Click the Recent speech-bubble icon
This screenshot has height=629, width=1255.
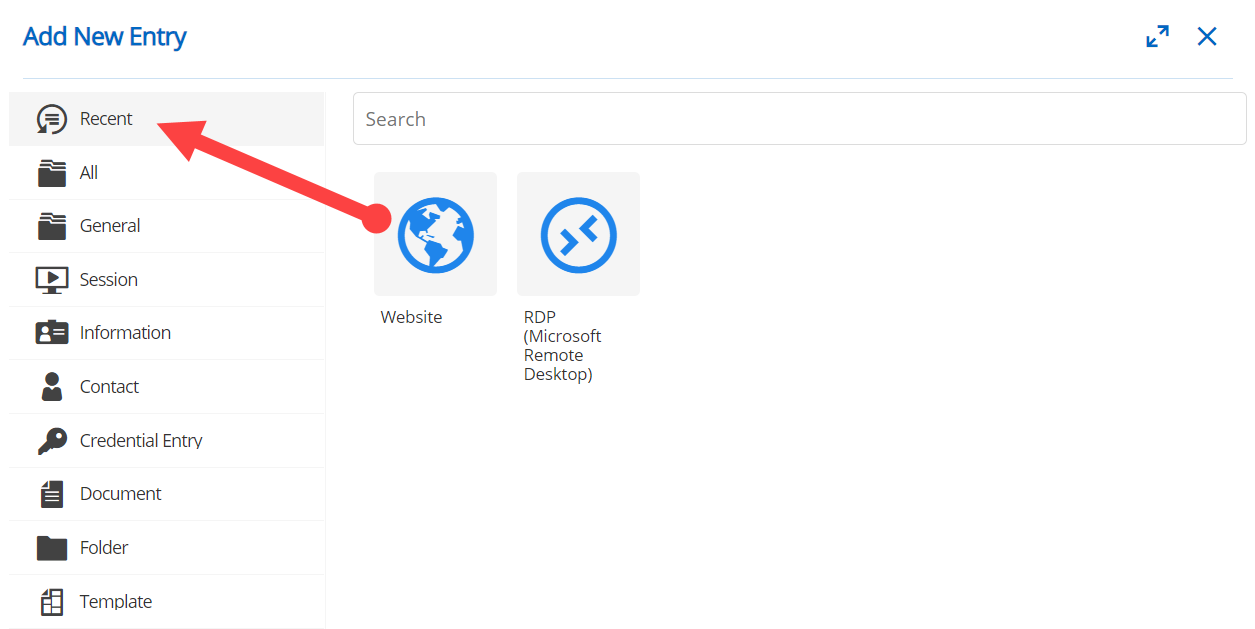52,119
